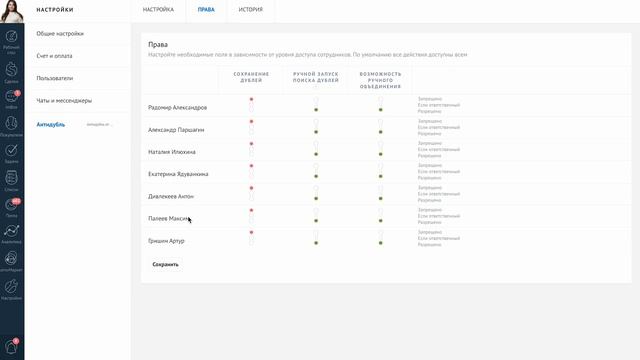Select red Запрещено radio for Радомир Александров duplicate saving

coord(251,99)
